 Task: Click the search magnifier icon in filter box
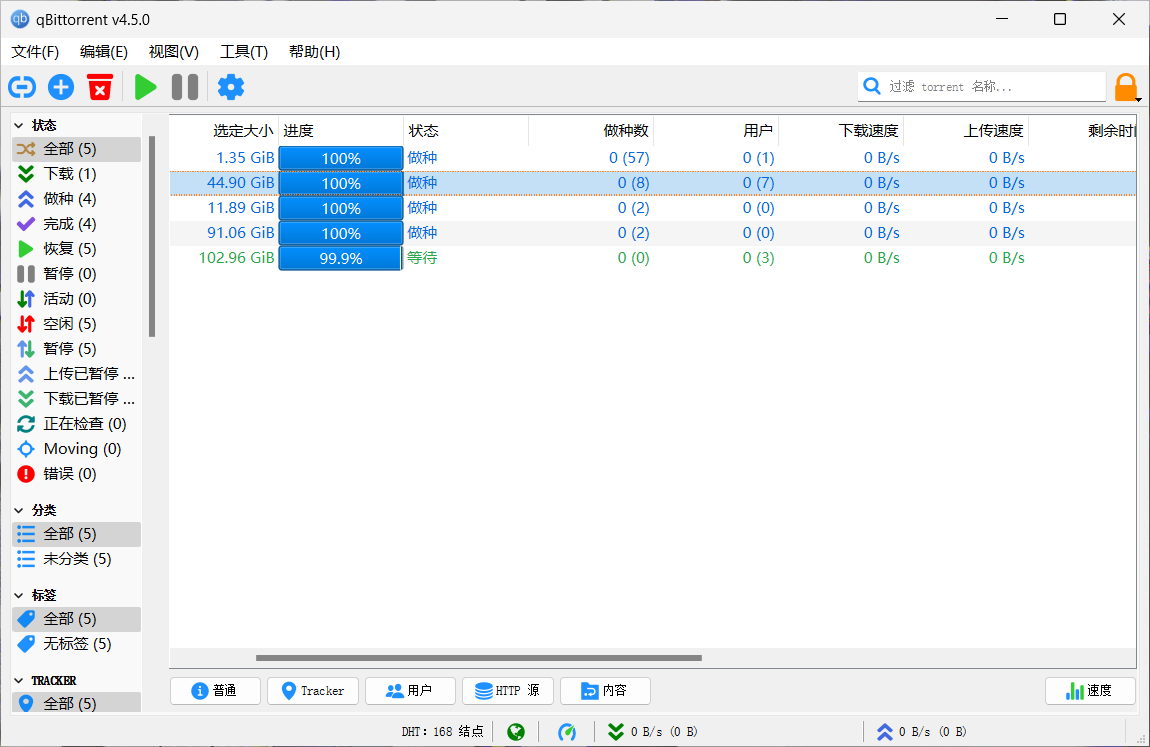coord(872,87)
